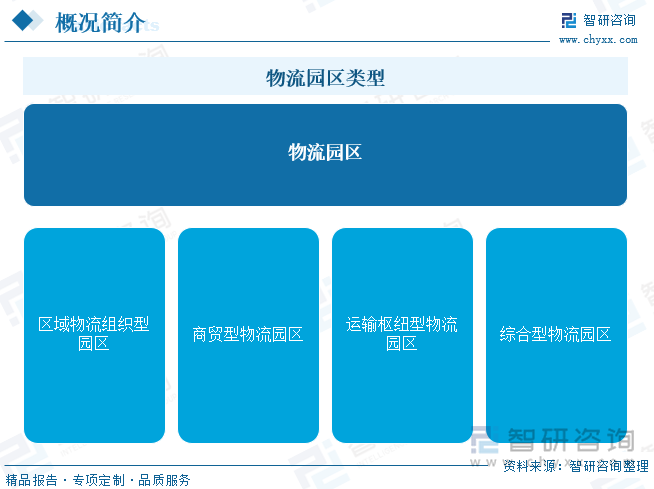Click the 综合型物流园区 card

pyautogui.click(x=556, y=335)
